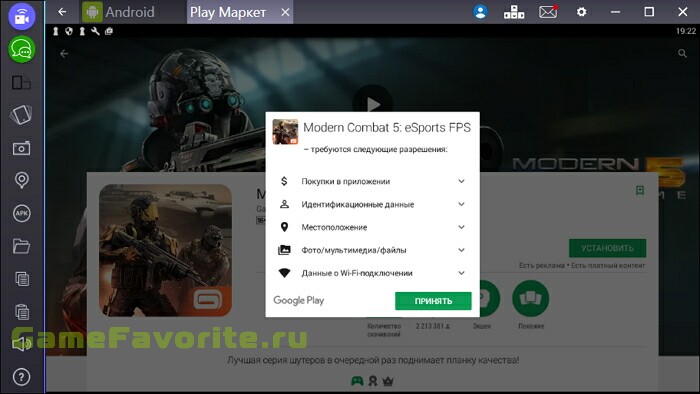Click the Google Play logo text

(x=299, y=300)
